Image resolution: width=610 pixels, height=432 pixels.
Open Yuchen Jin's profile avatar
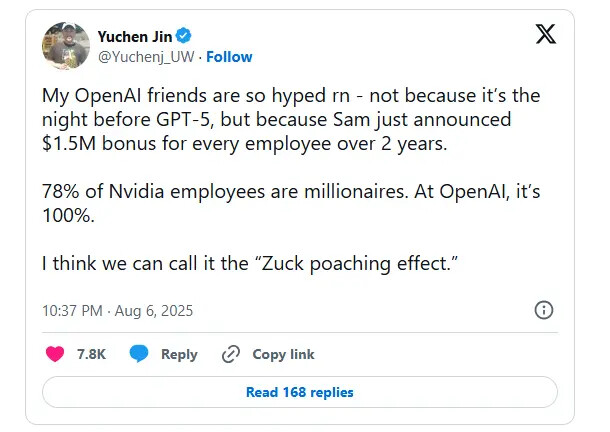[65, 45]
